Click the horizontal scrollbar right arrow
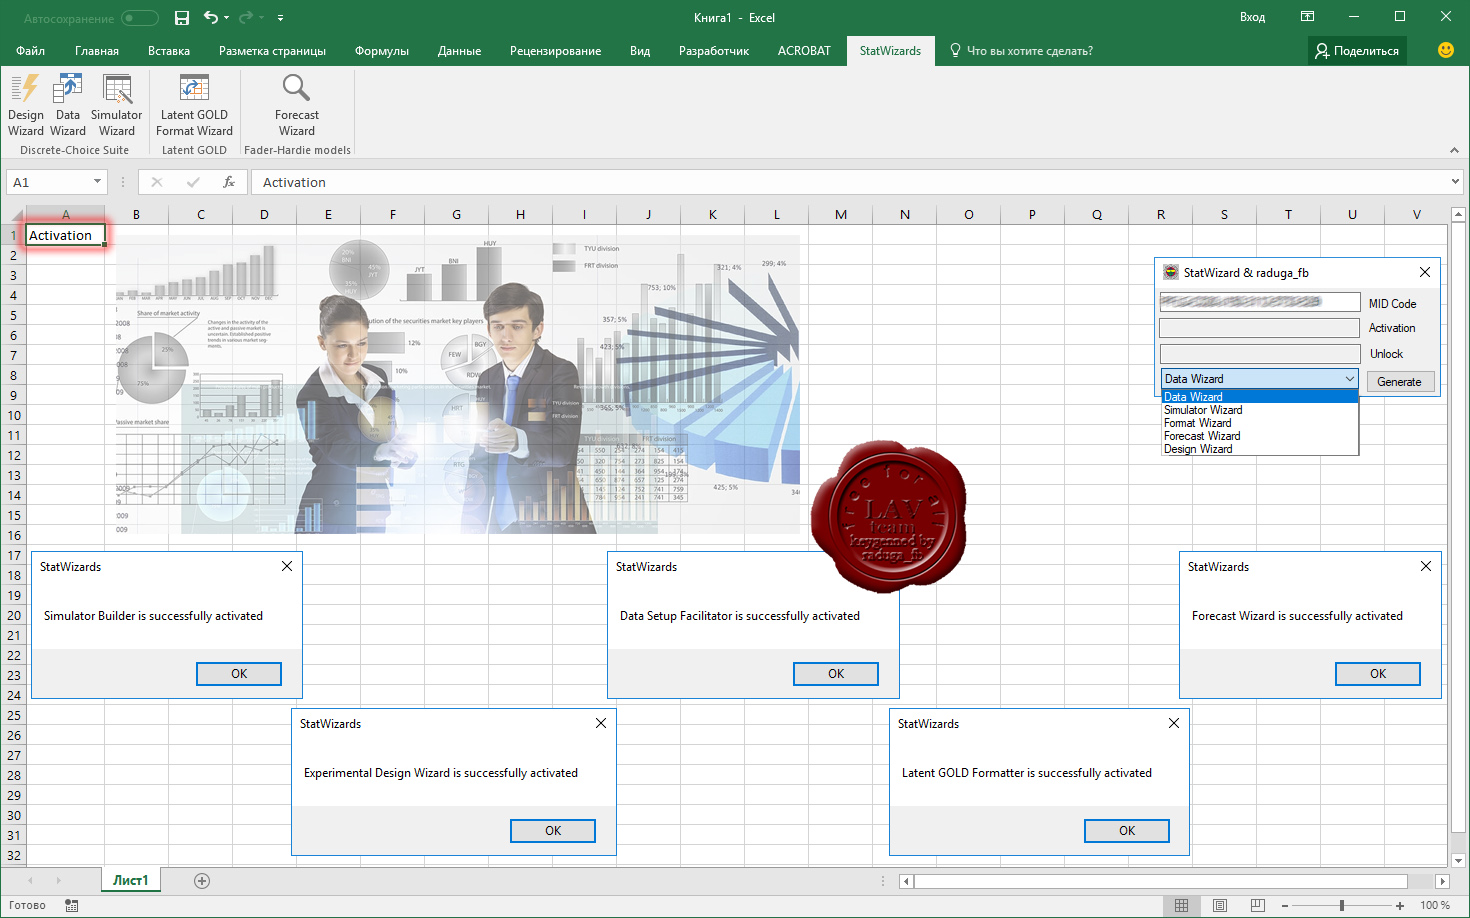The height and width of the screenshot is (918, 1470). point(1442,881)
